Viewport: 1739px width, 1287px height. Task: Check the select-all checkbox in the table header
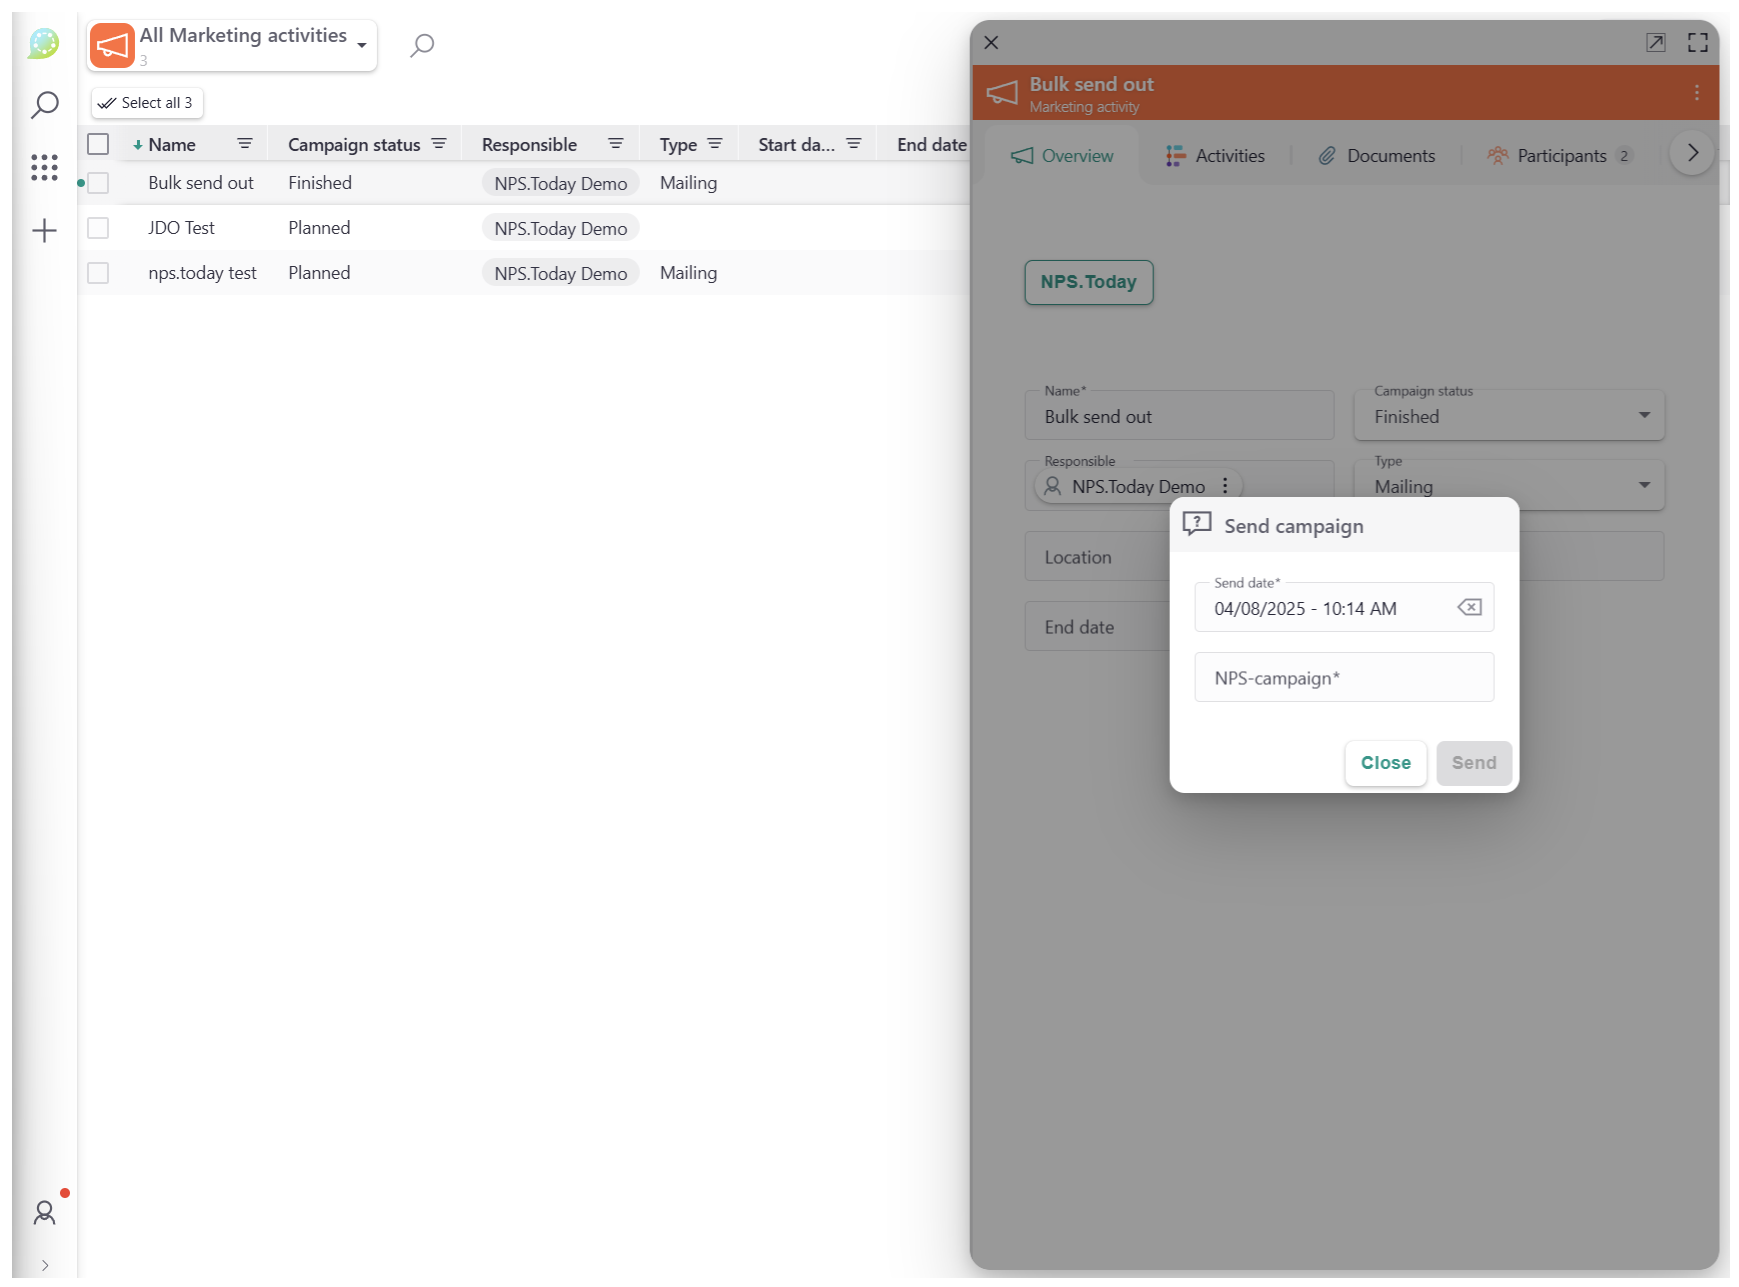click(98, 143)
